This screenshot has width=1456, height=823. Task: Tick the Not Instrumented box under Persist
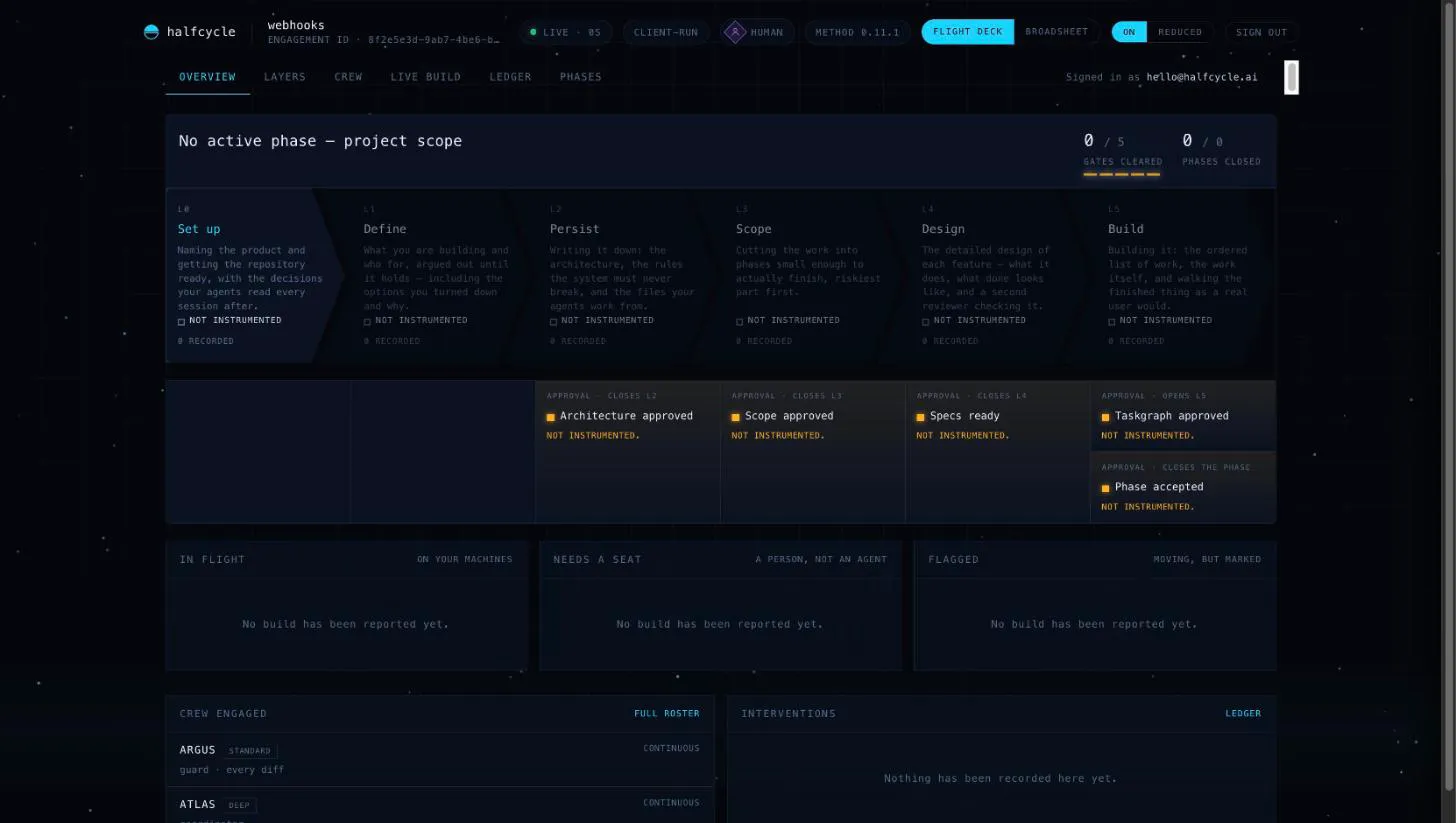coord(553,322)
